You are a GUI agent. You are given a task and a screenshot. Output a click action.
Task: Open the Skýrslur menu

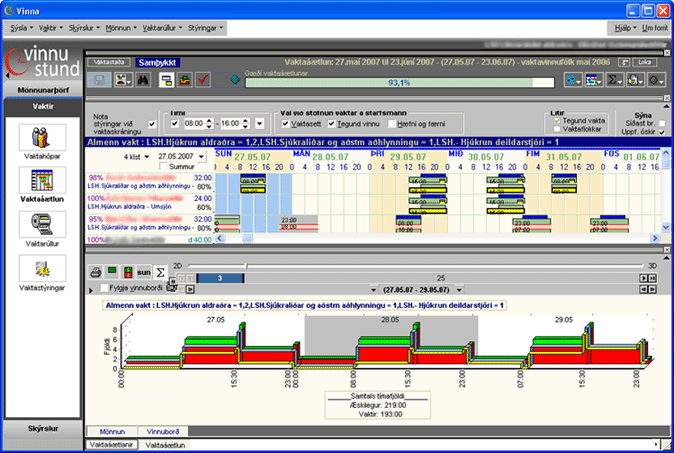pos(84,28)
